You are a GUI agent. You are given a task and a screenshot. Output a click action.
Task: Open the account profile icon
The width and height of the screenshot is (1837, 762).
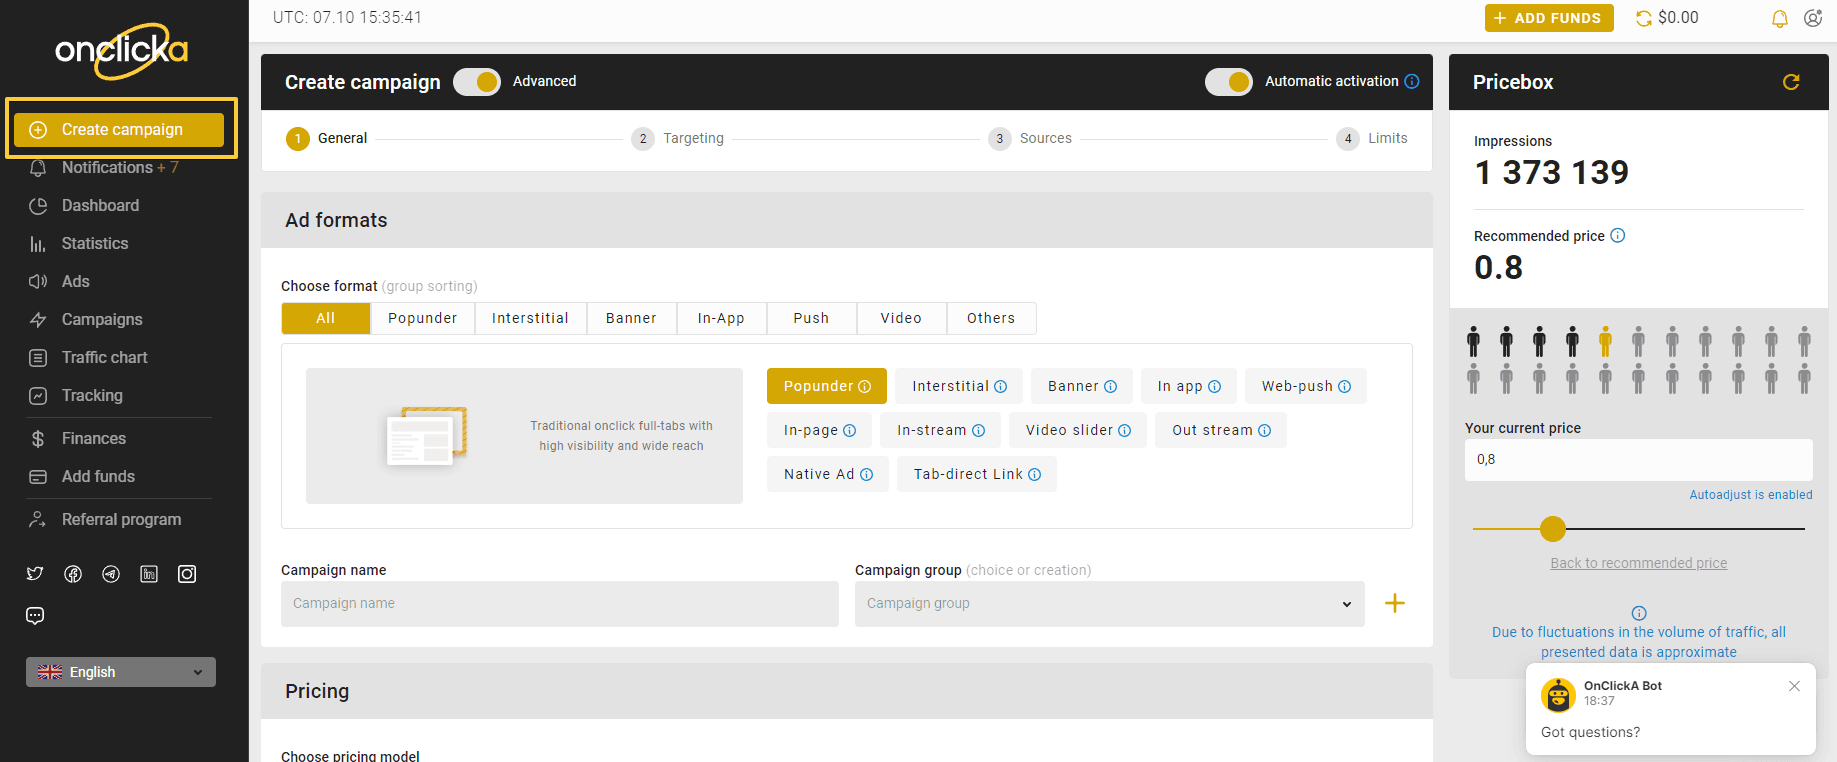point(1812,19)
